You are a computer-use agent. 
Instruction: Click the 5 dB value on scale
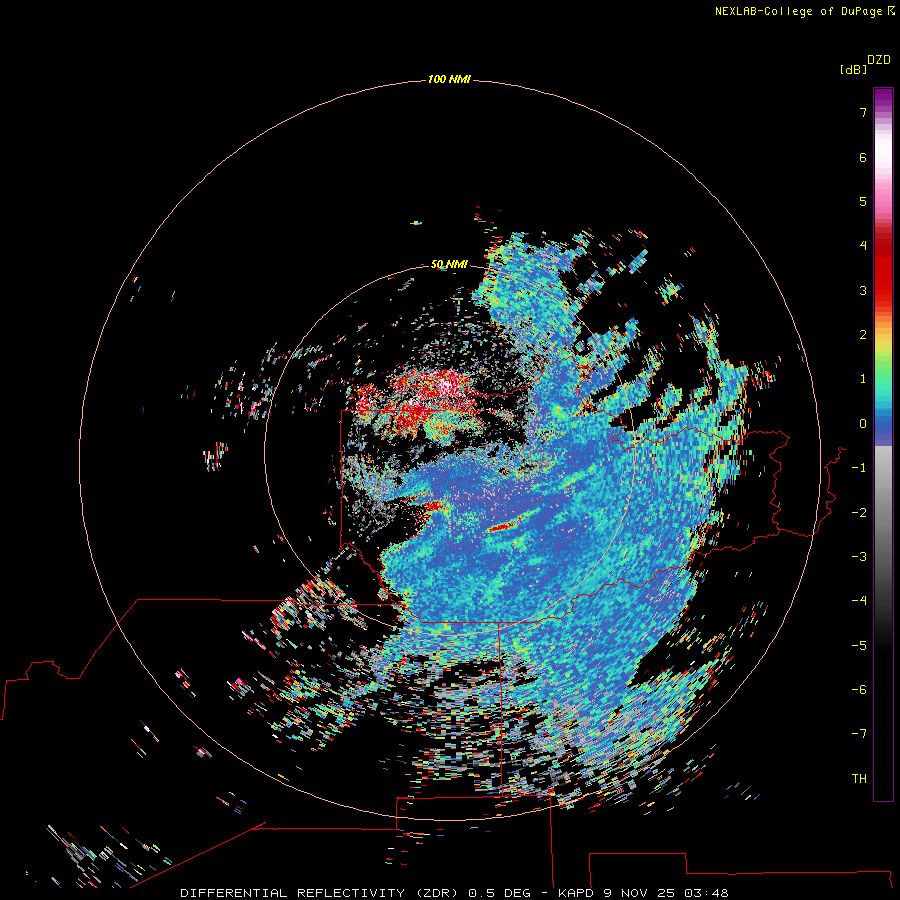(x=863, y=201)
